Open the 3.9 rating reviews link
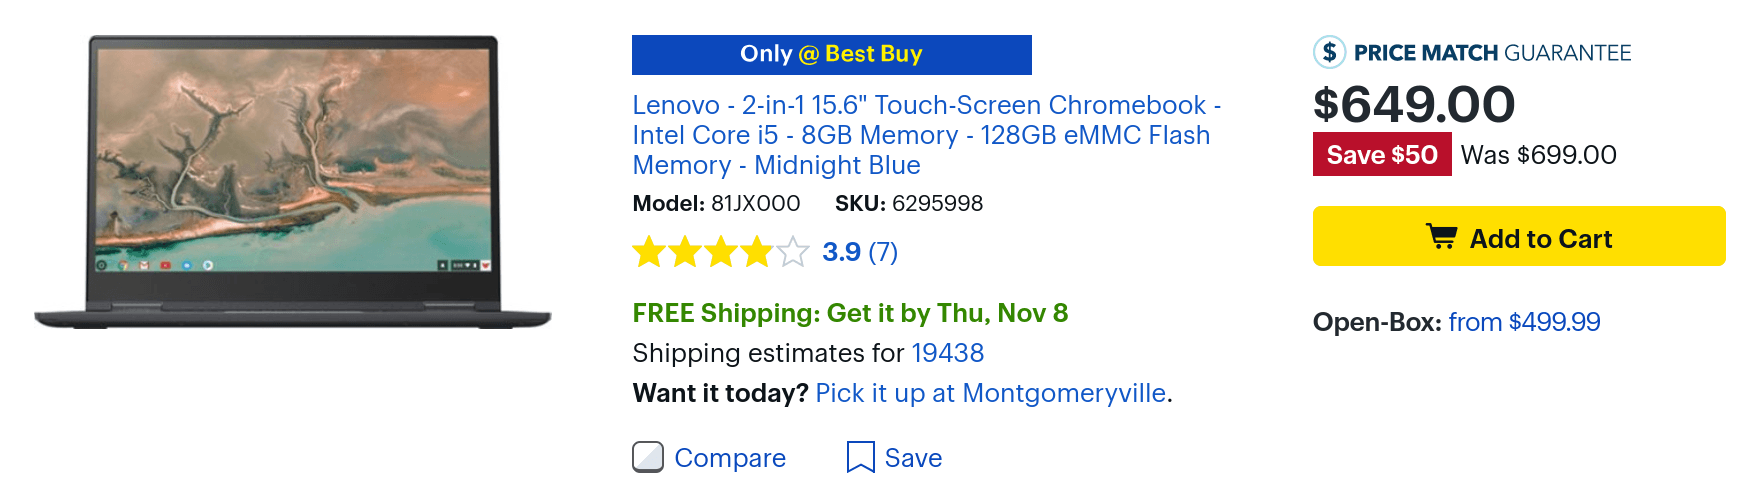Viewport: 1752px width, 496px height. (841, 252)
